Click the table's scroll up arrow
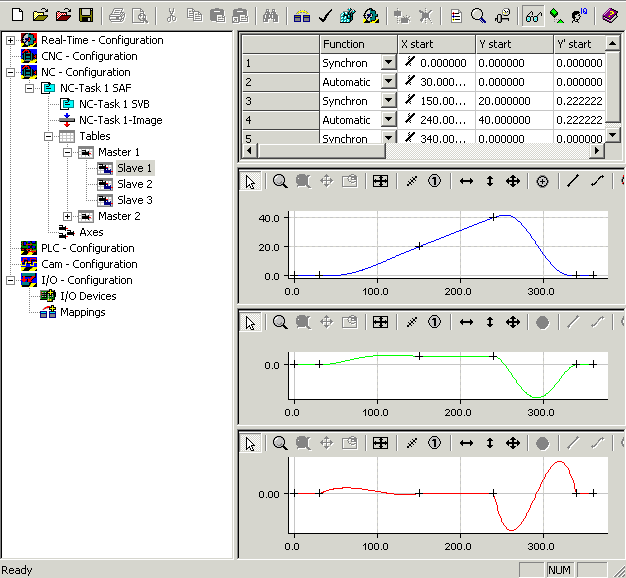Screen dimensions: 626x578 (612, 42)
